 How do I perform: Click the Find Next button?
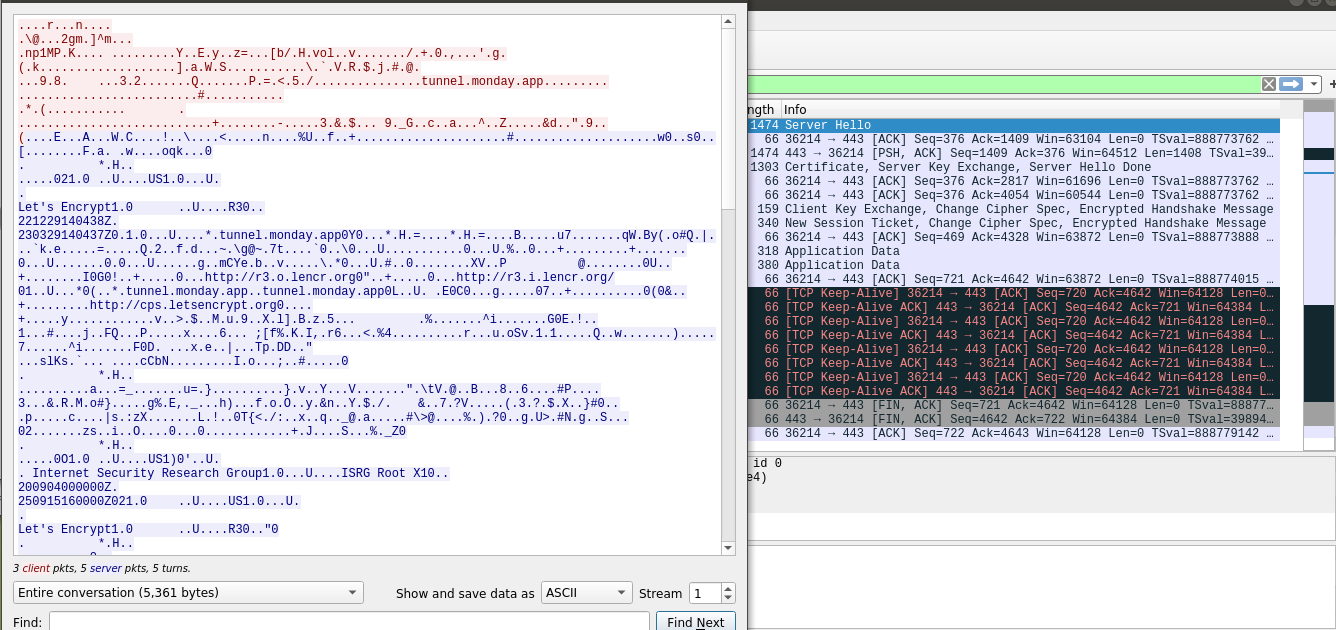pos(696,622)
